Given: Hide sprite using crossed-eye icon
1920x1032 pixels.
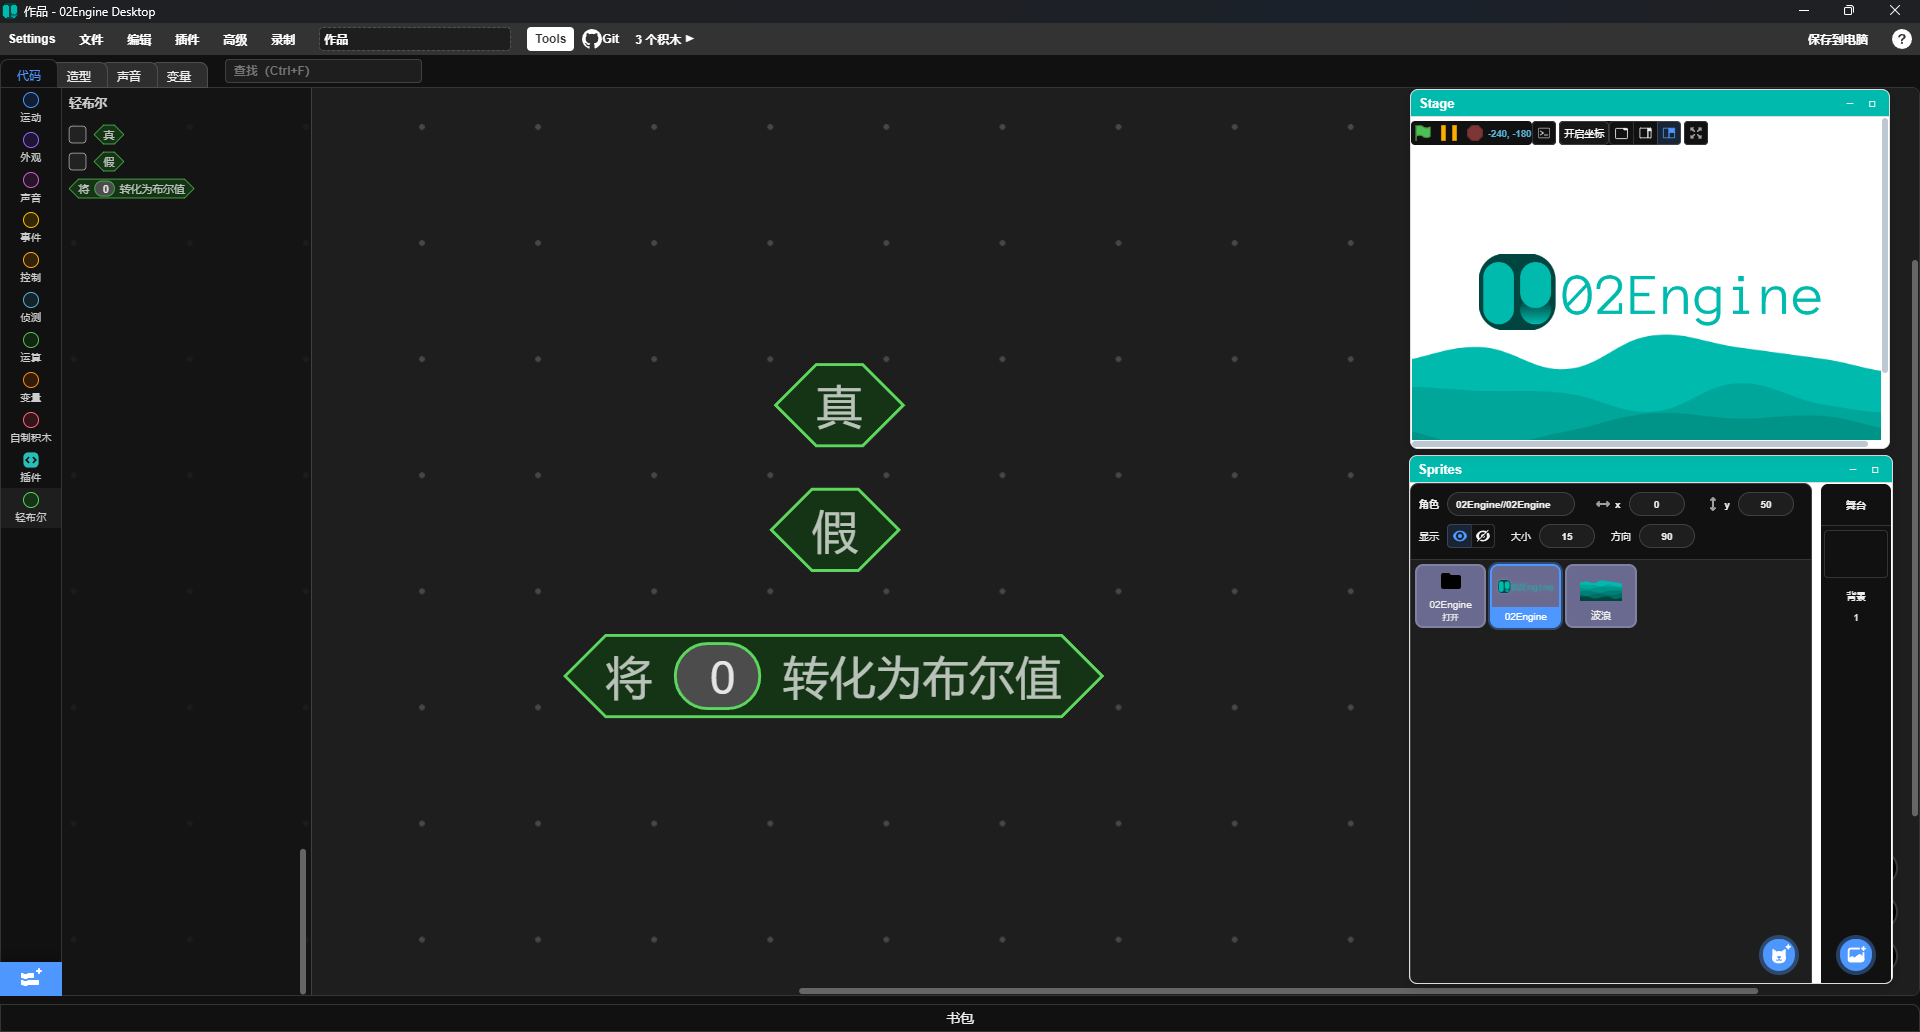Looking at the screenshot, I should coord(1484,537).
